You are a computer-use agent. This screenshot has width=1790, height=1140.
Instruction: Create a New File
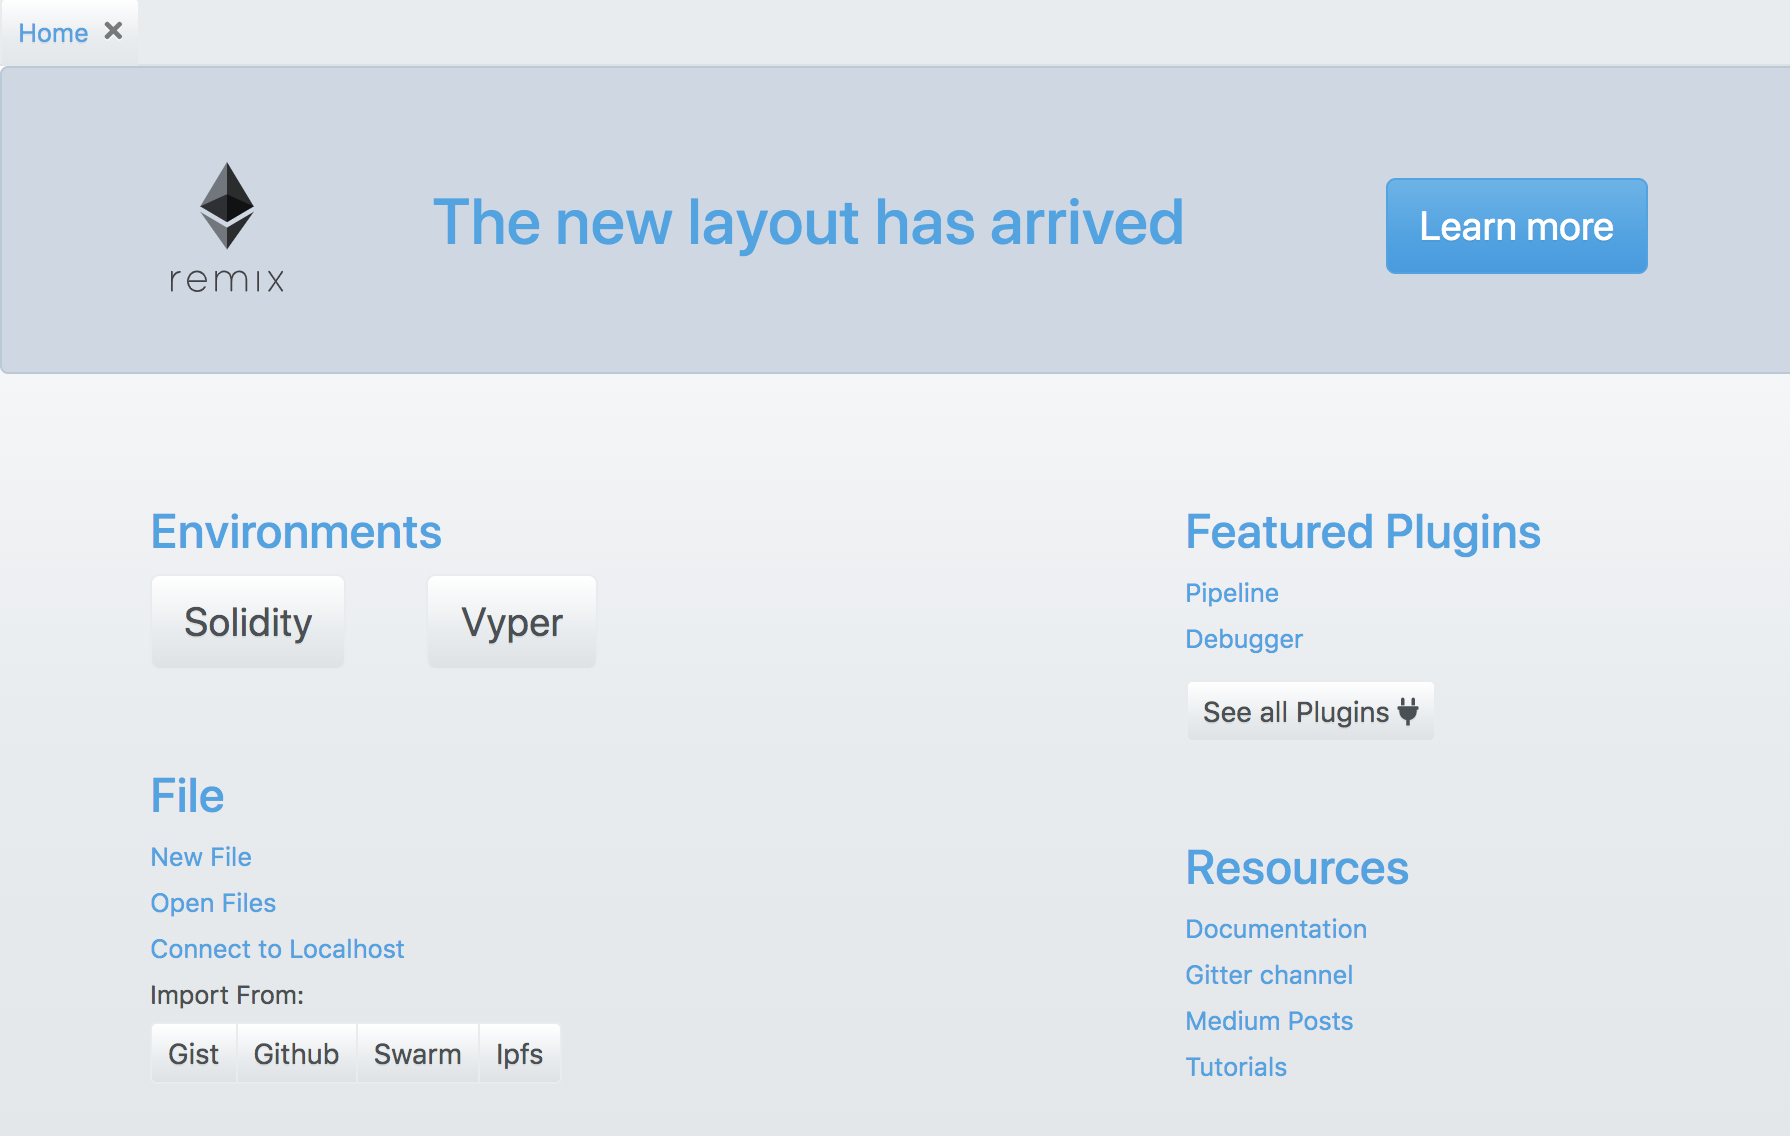[x=201, y=857]
